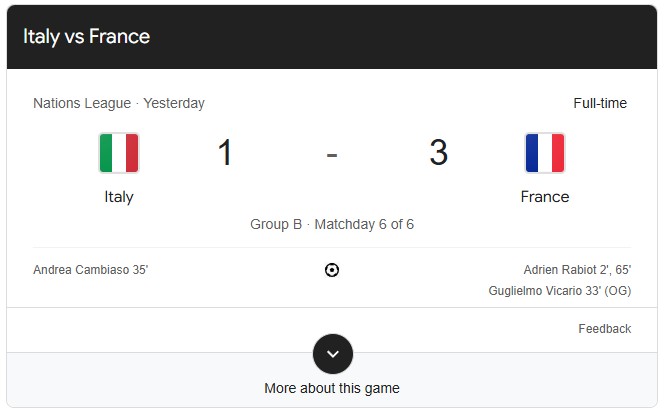Click Italy's score of 1
This screenshot has width=667, height=414.
(x=225, y=153)
